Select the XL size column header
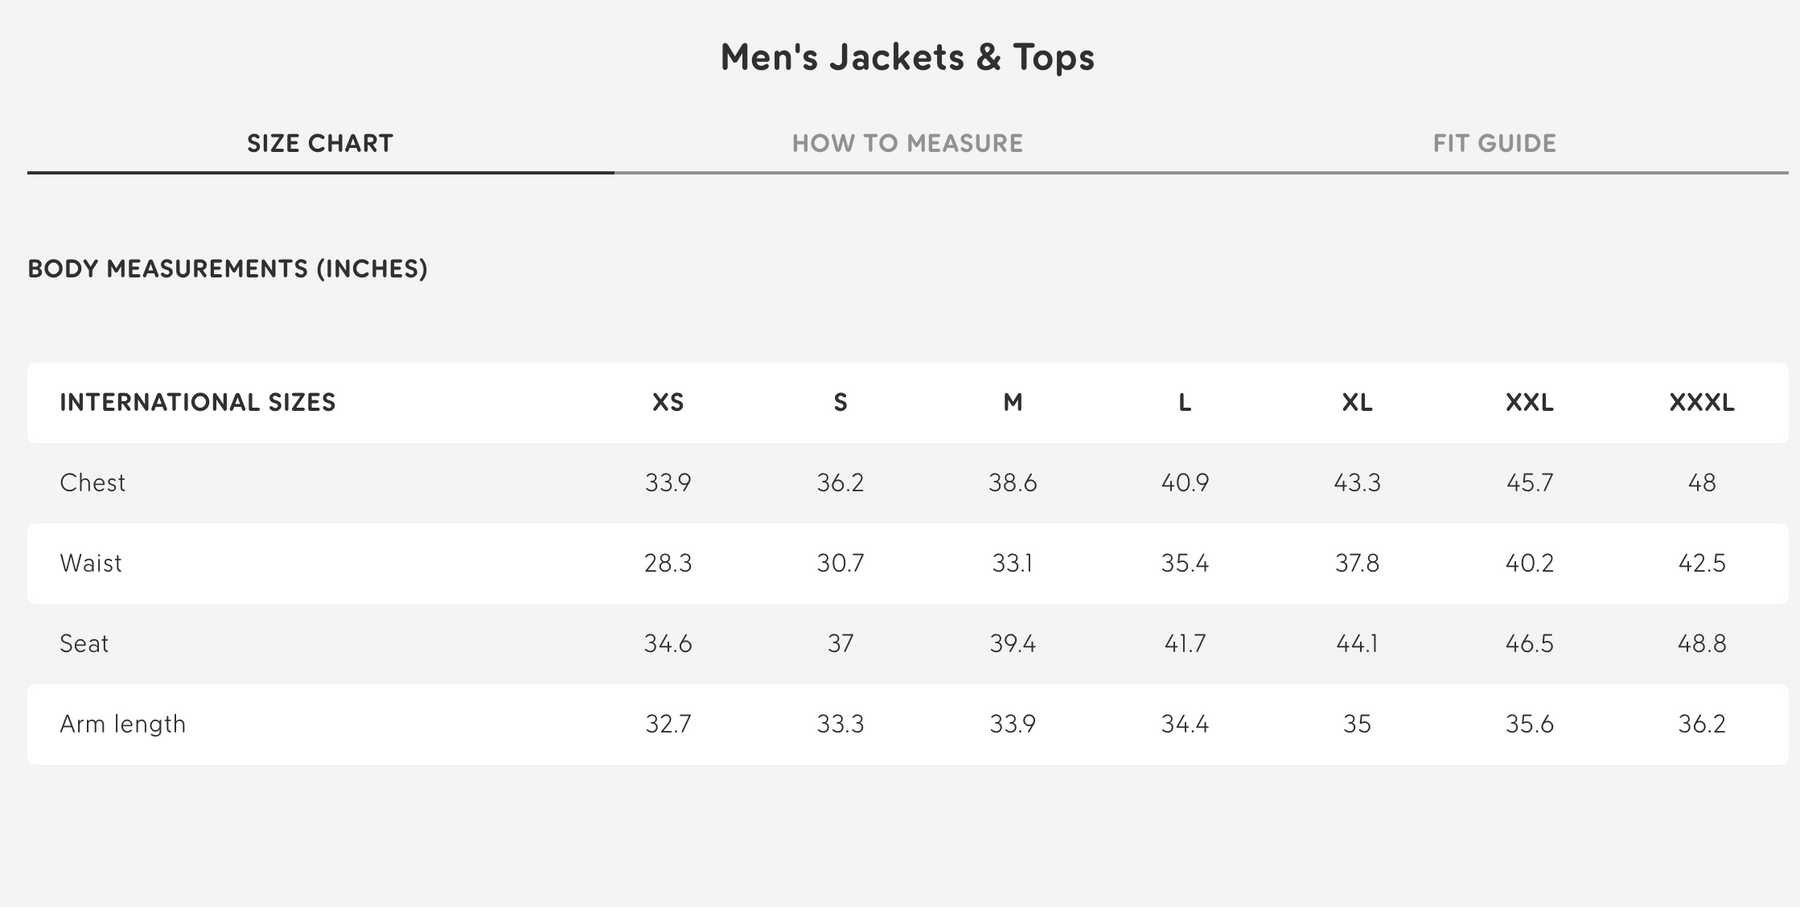 pos(1357,403)
